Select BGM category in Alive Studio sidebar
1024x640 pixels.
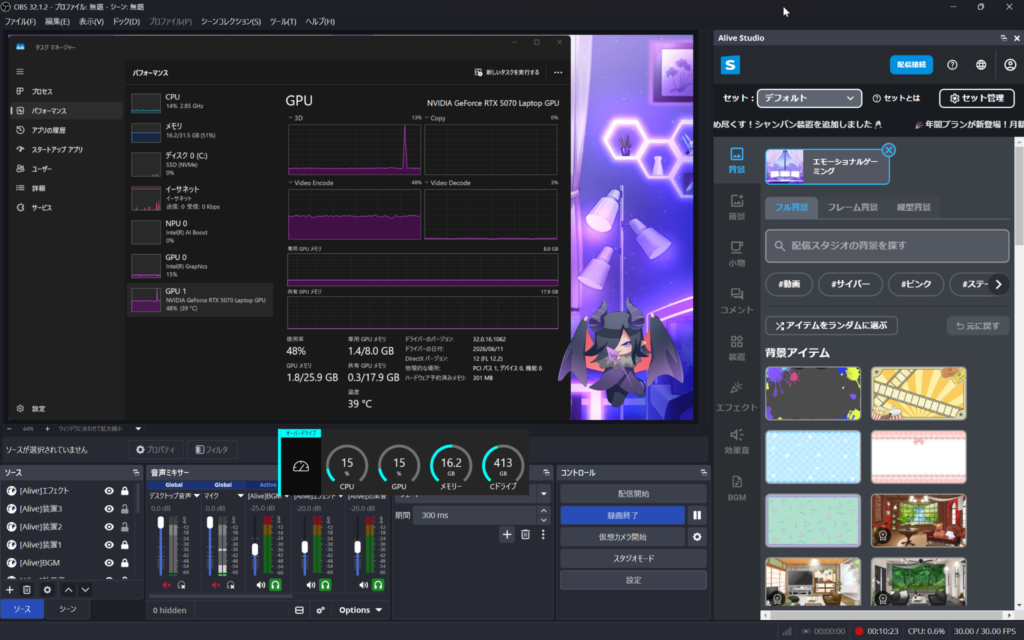737,488
